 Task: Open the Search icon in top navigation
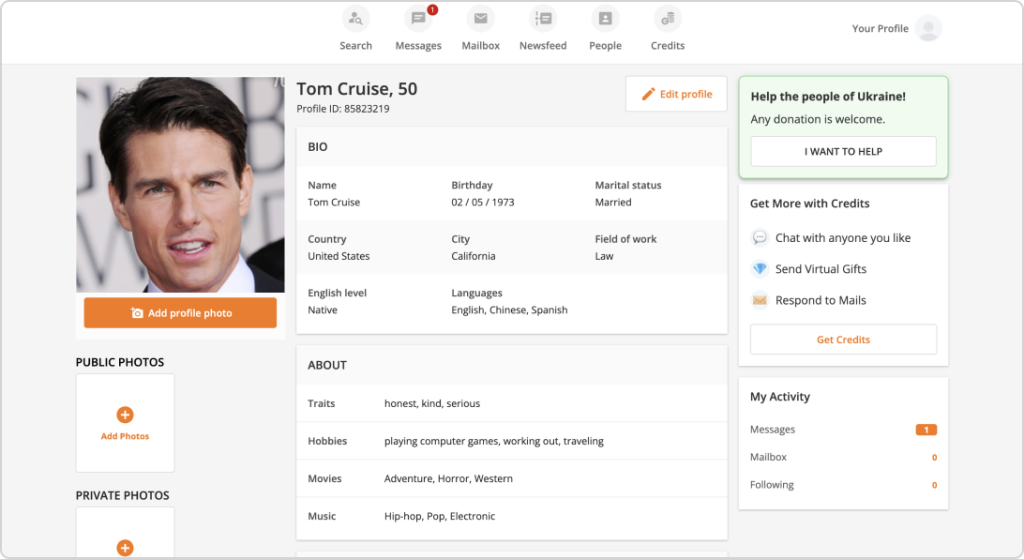[x=355, y=19]
